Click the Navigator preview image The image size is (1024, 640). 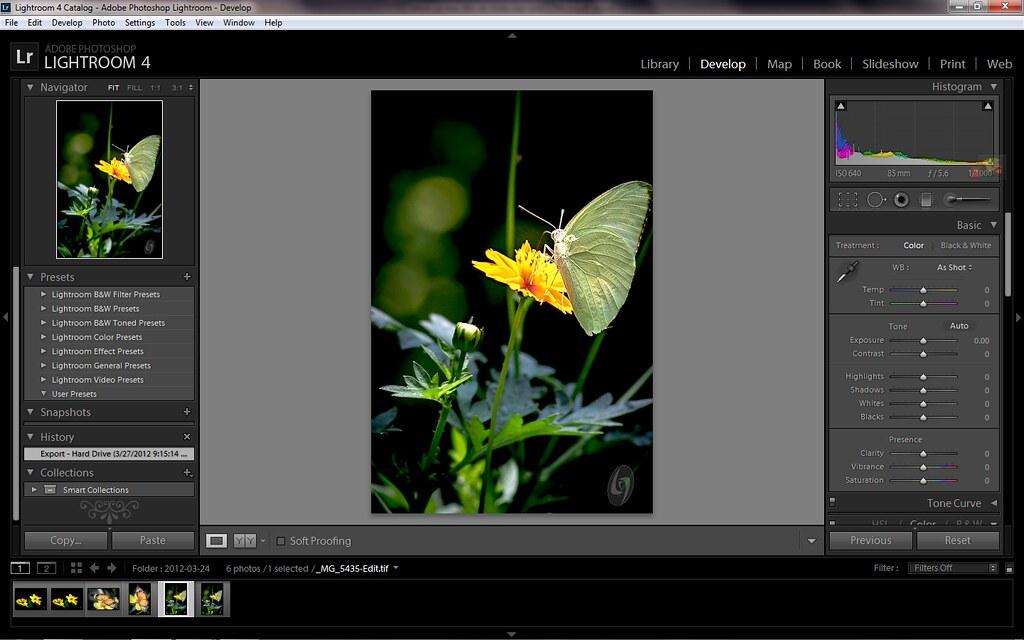coord(110,180)
